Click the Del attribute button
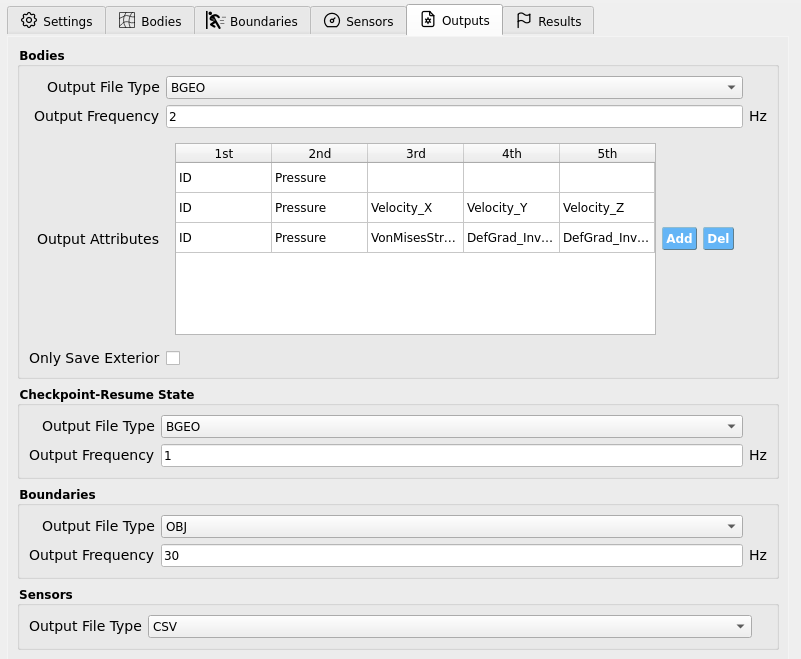Image resolution: width=801 pixels, height=659 pixels. click(718, 239)
